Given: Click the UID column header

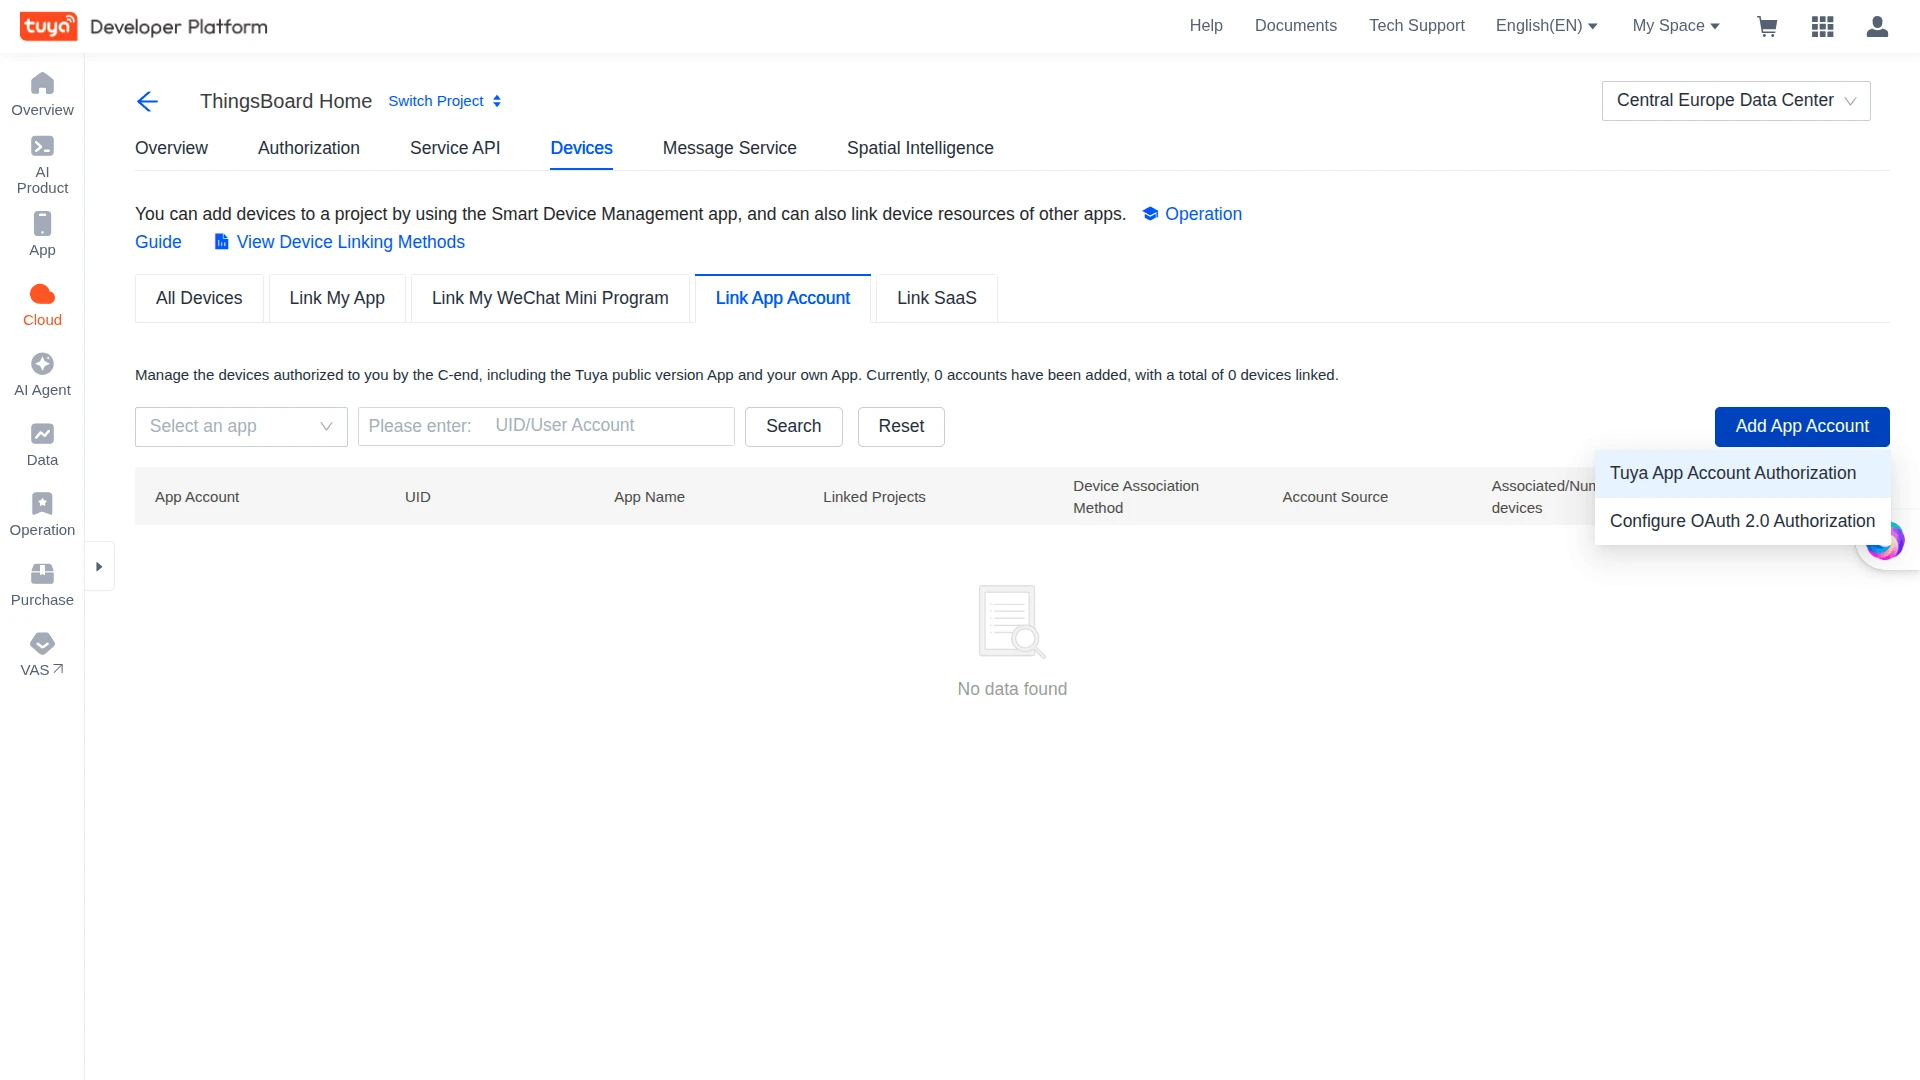Looking at the screenshot, I should tap(418, 497).
